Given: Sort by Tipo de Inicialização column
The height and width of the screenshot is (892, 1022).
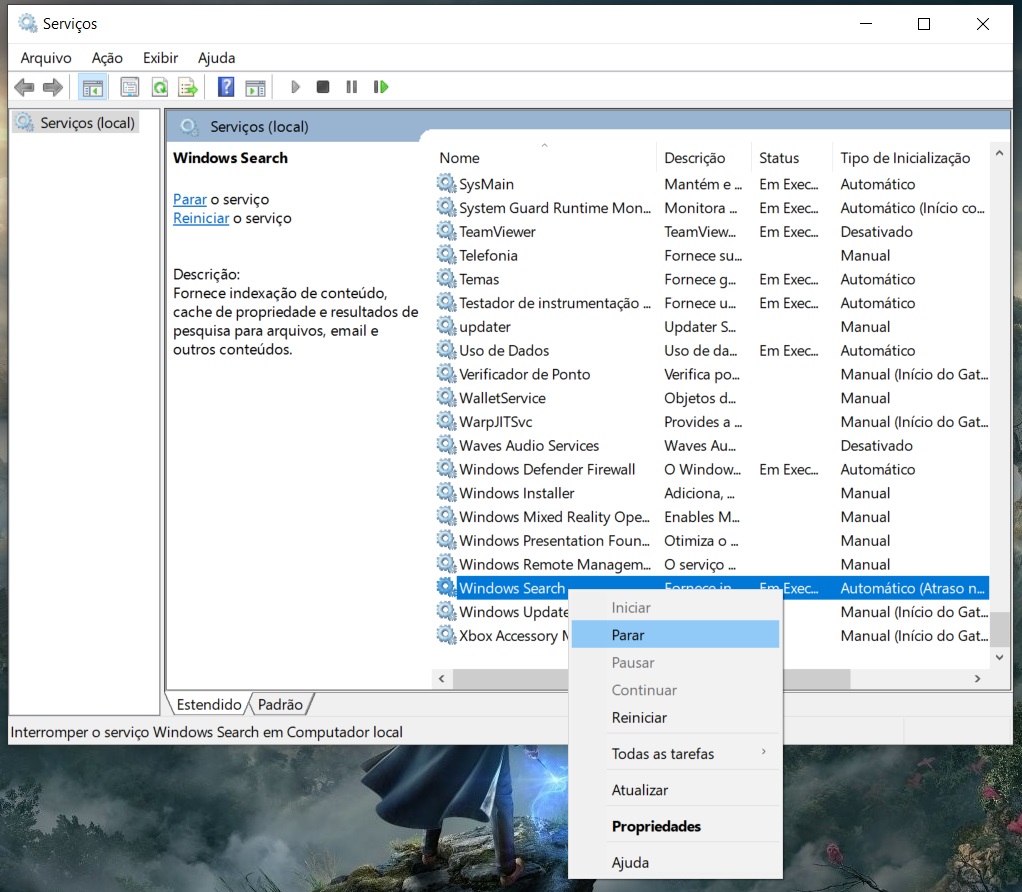Looking at the screenshot, I should [911, 158].
